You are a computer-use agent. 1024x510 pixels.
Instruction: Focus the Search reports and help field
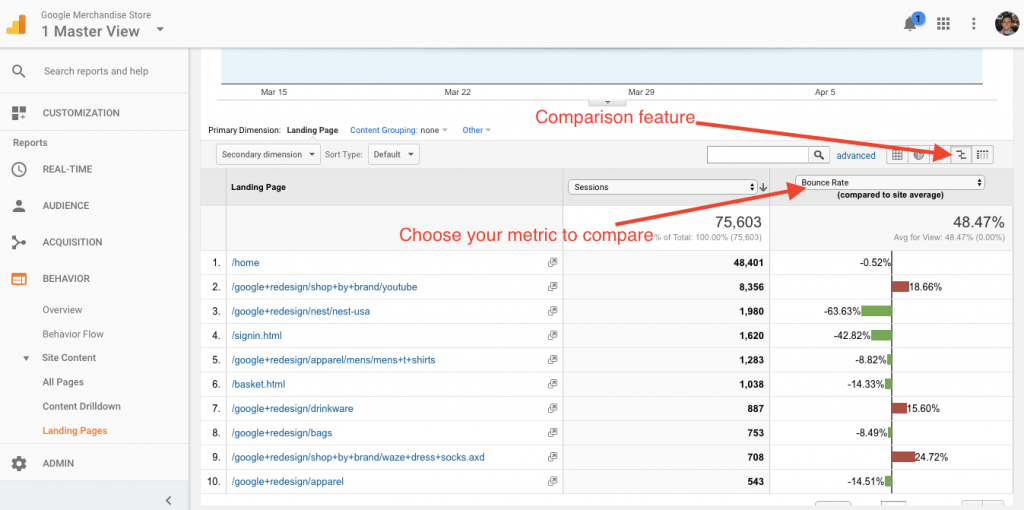click(96, 71)
